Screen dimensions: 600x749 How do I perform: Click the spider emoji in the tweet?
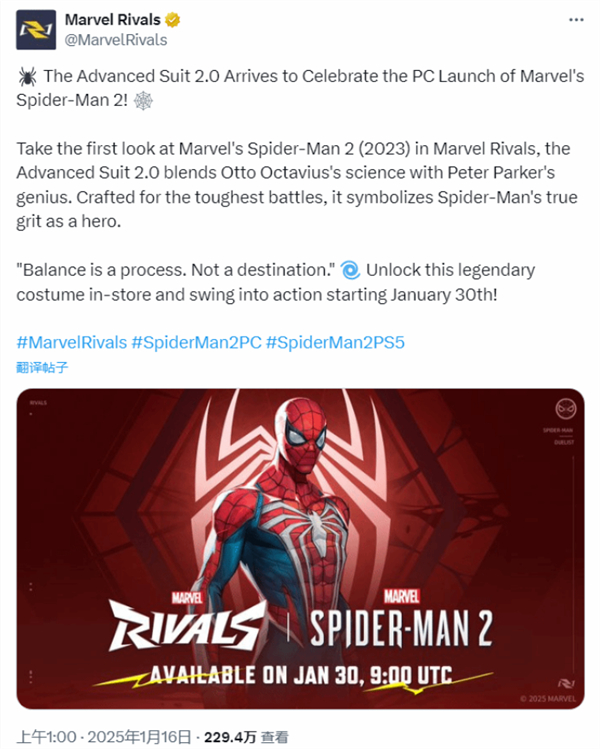point(27,76)
